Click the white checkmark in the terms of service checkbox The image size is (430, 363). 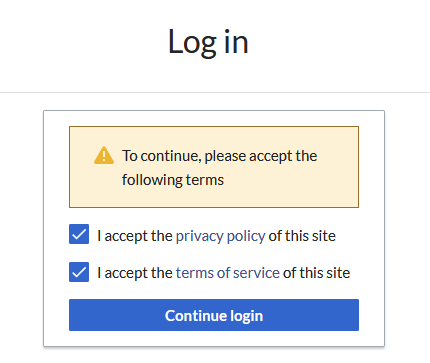79,272
